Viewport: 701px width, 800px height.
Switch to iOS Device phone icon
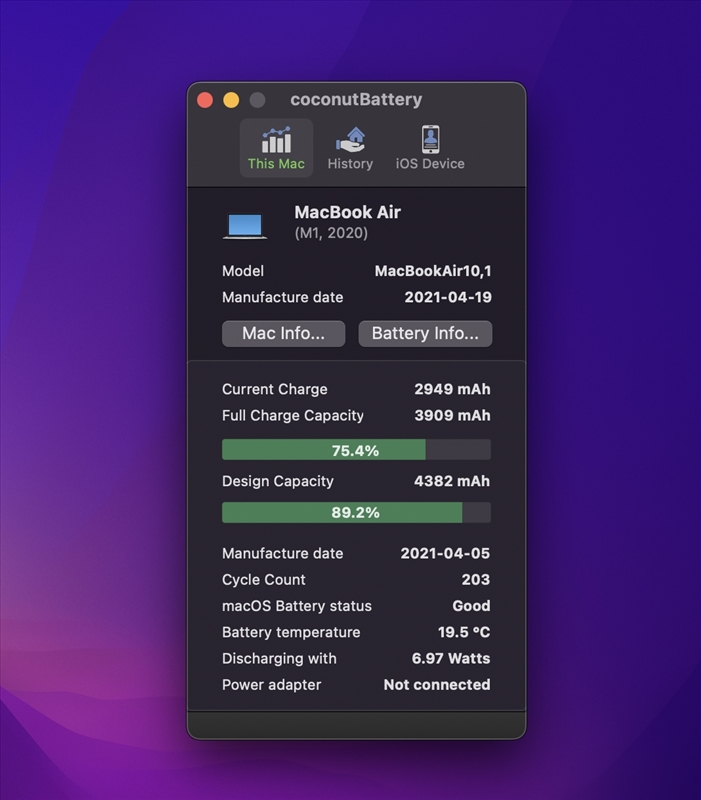click(x=430, y=139)
